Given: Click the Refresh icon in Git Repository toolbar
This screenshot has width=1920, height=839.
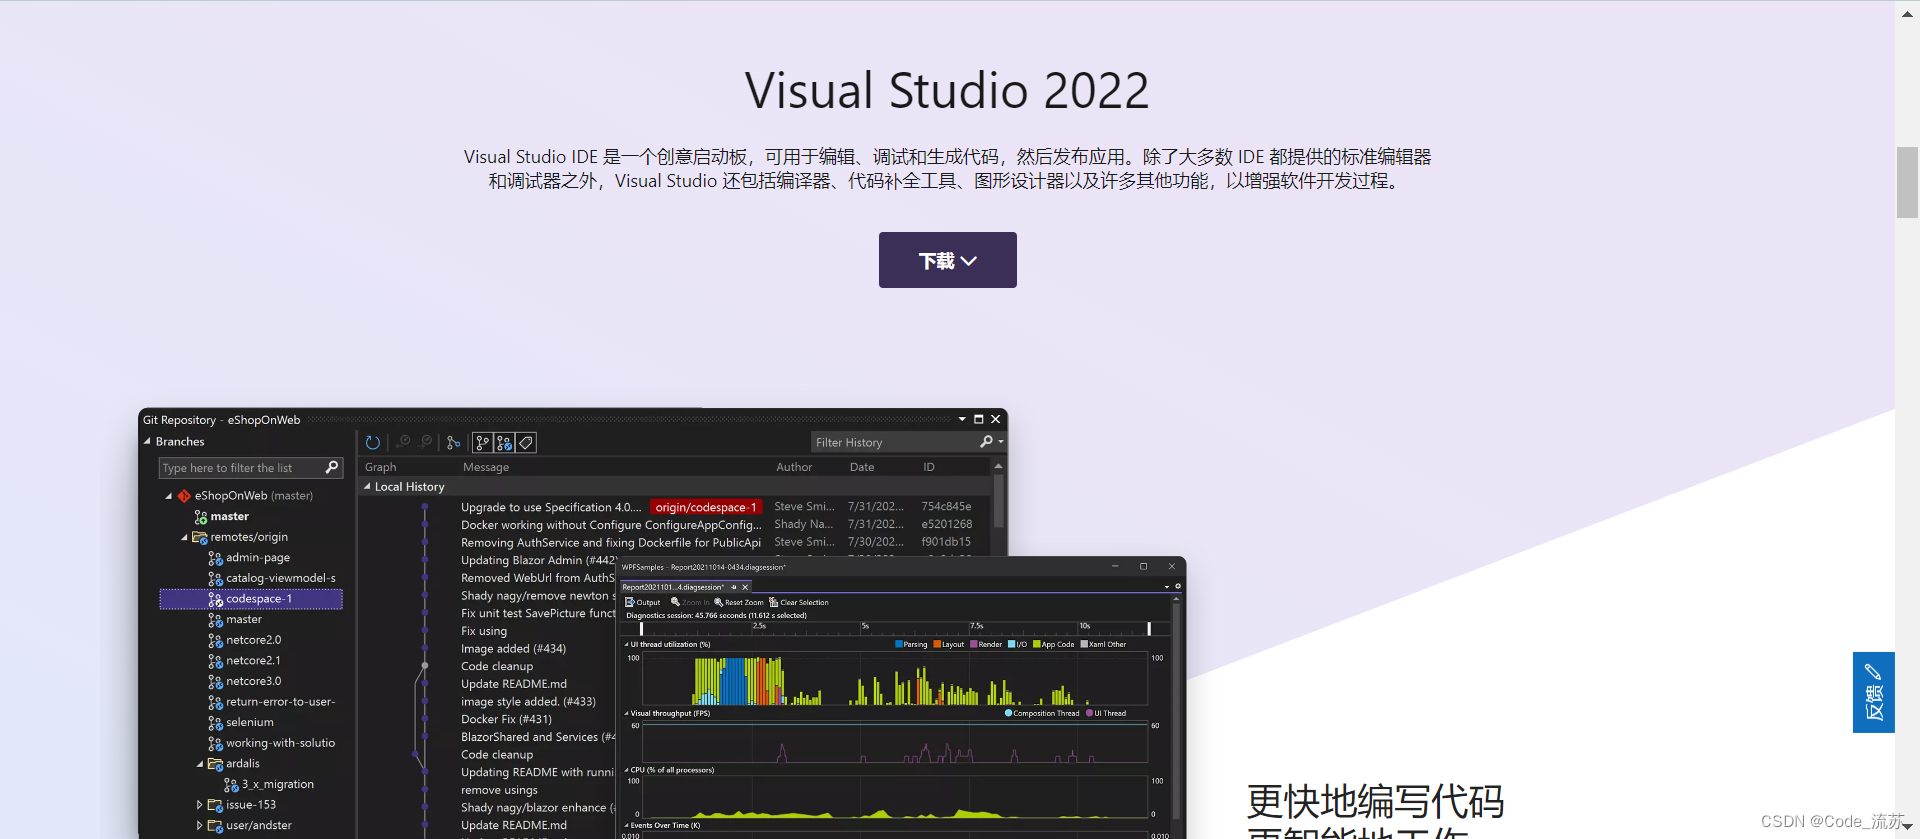Looking at the screenshot, I should pyautogui.click(x=373, y=442).
